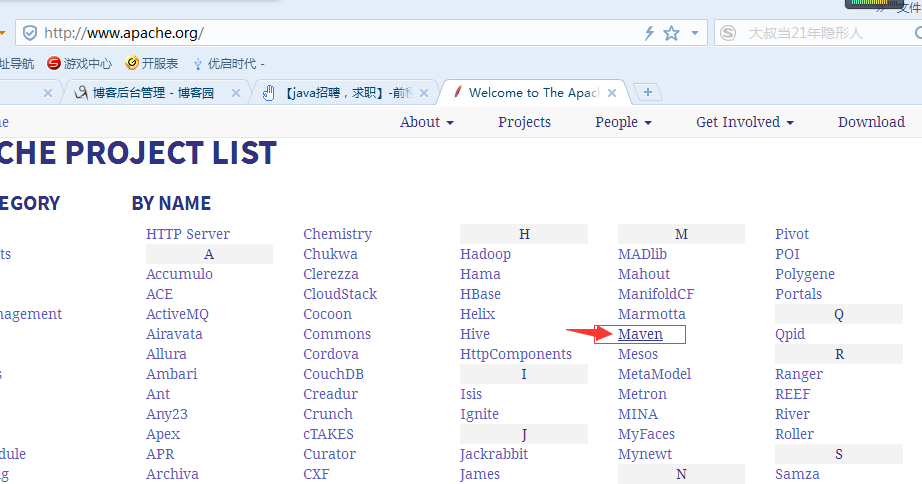Open 游戏中心 bookmark
922x484 pixels.
click(x=79, y=64)
